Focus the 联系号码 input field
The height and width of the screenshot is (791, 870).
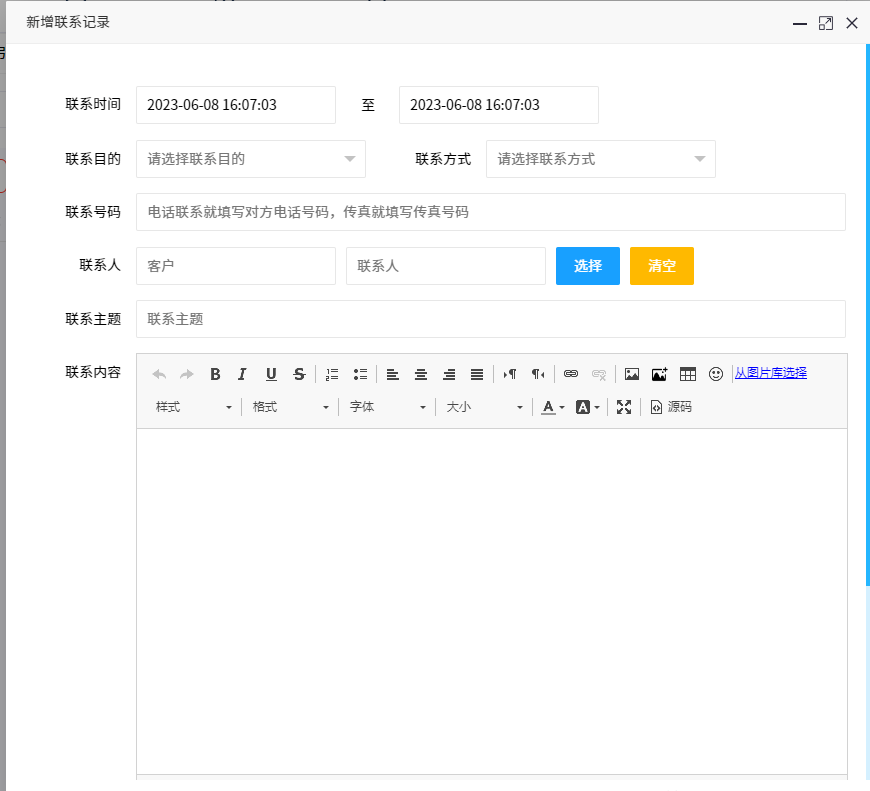(491, 212)
